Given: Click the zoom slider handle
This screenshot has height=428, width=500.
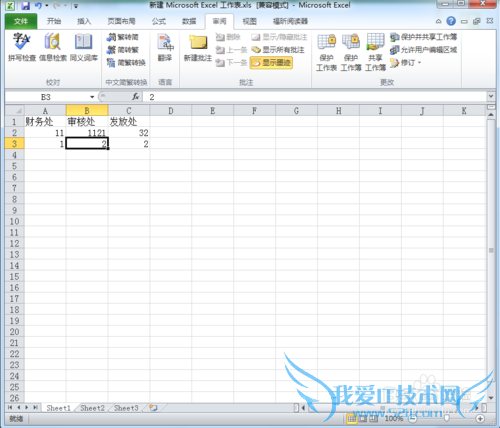Looking at the screenshot, I should tap(446, 419).
